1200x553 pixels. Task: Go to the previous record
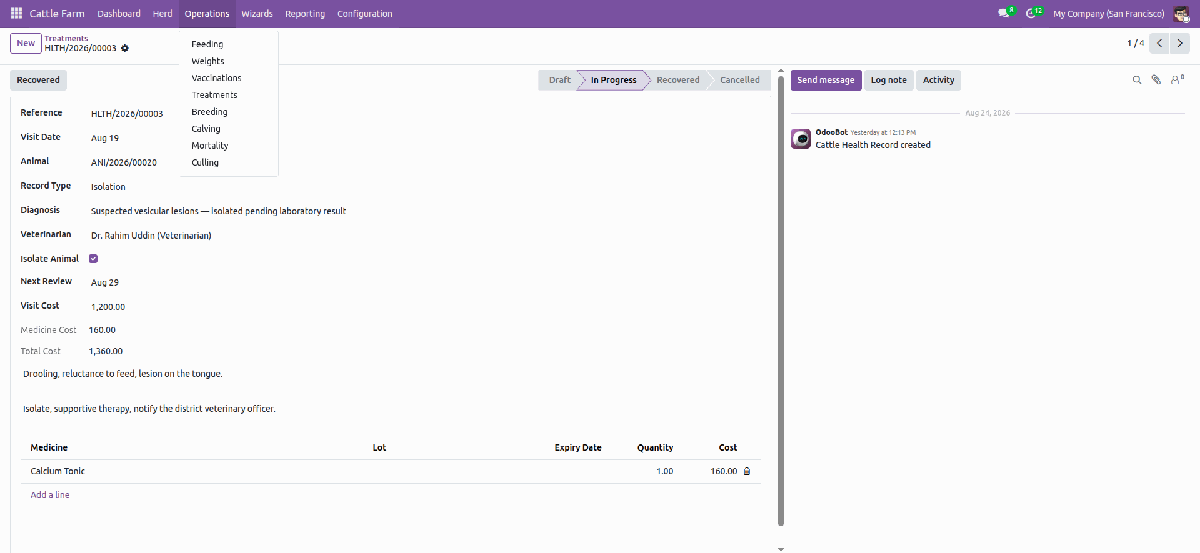(x=1159, y=43)
